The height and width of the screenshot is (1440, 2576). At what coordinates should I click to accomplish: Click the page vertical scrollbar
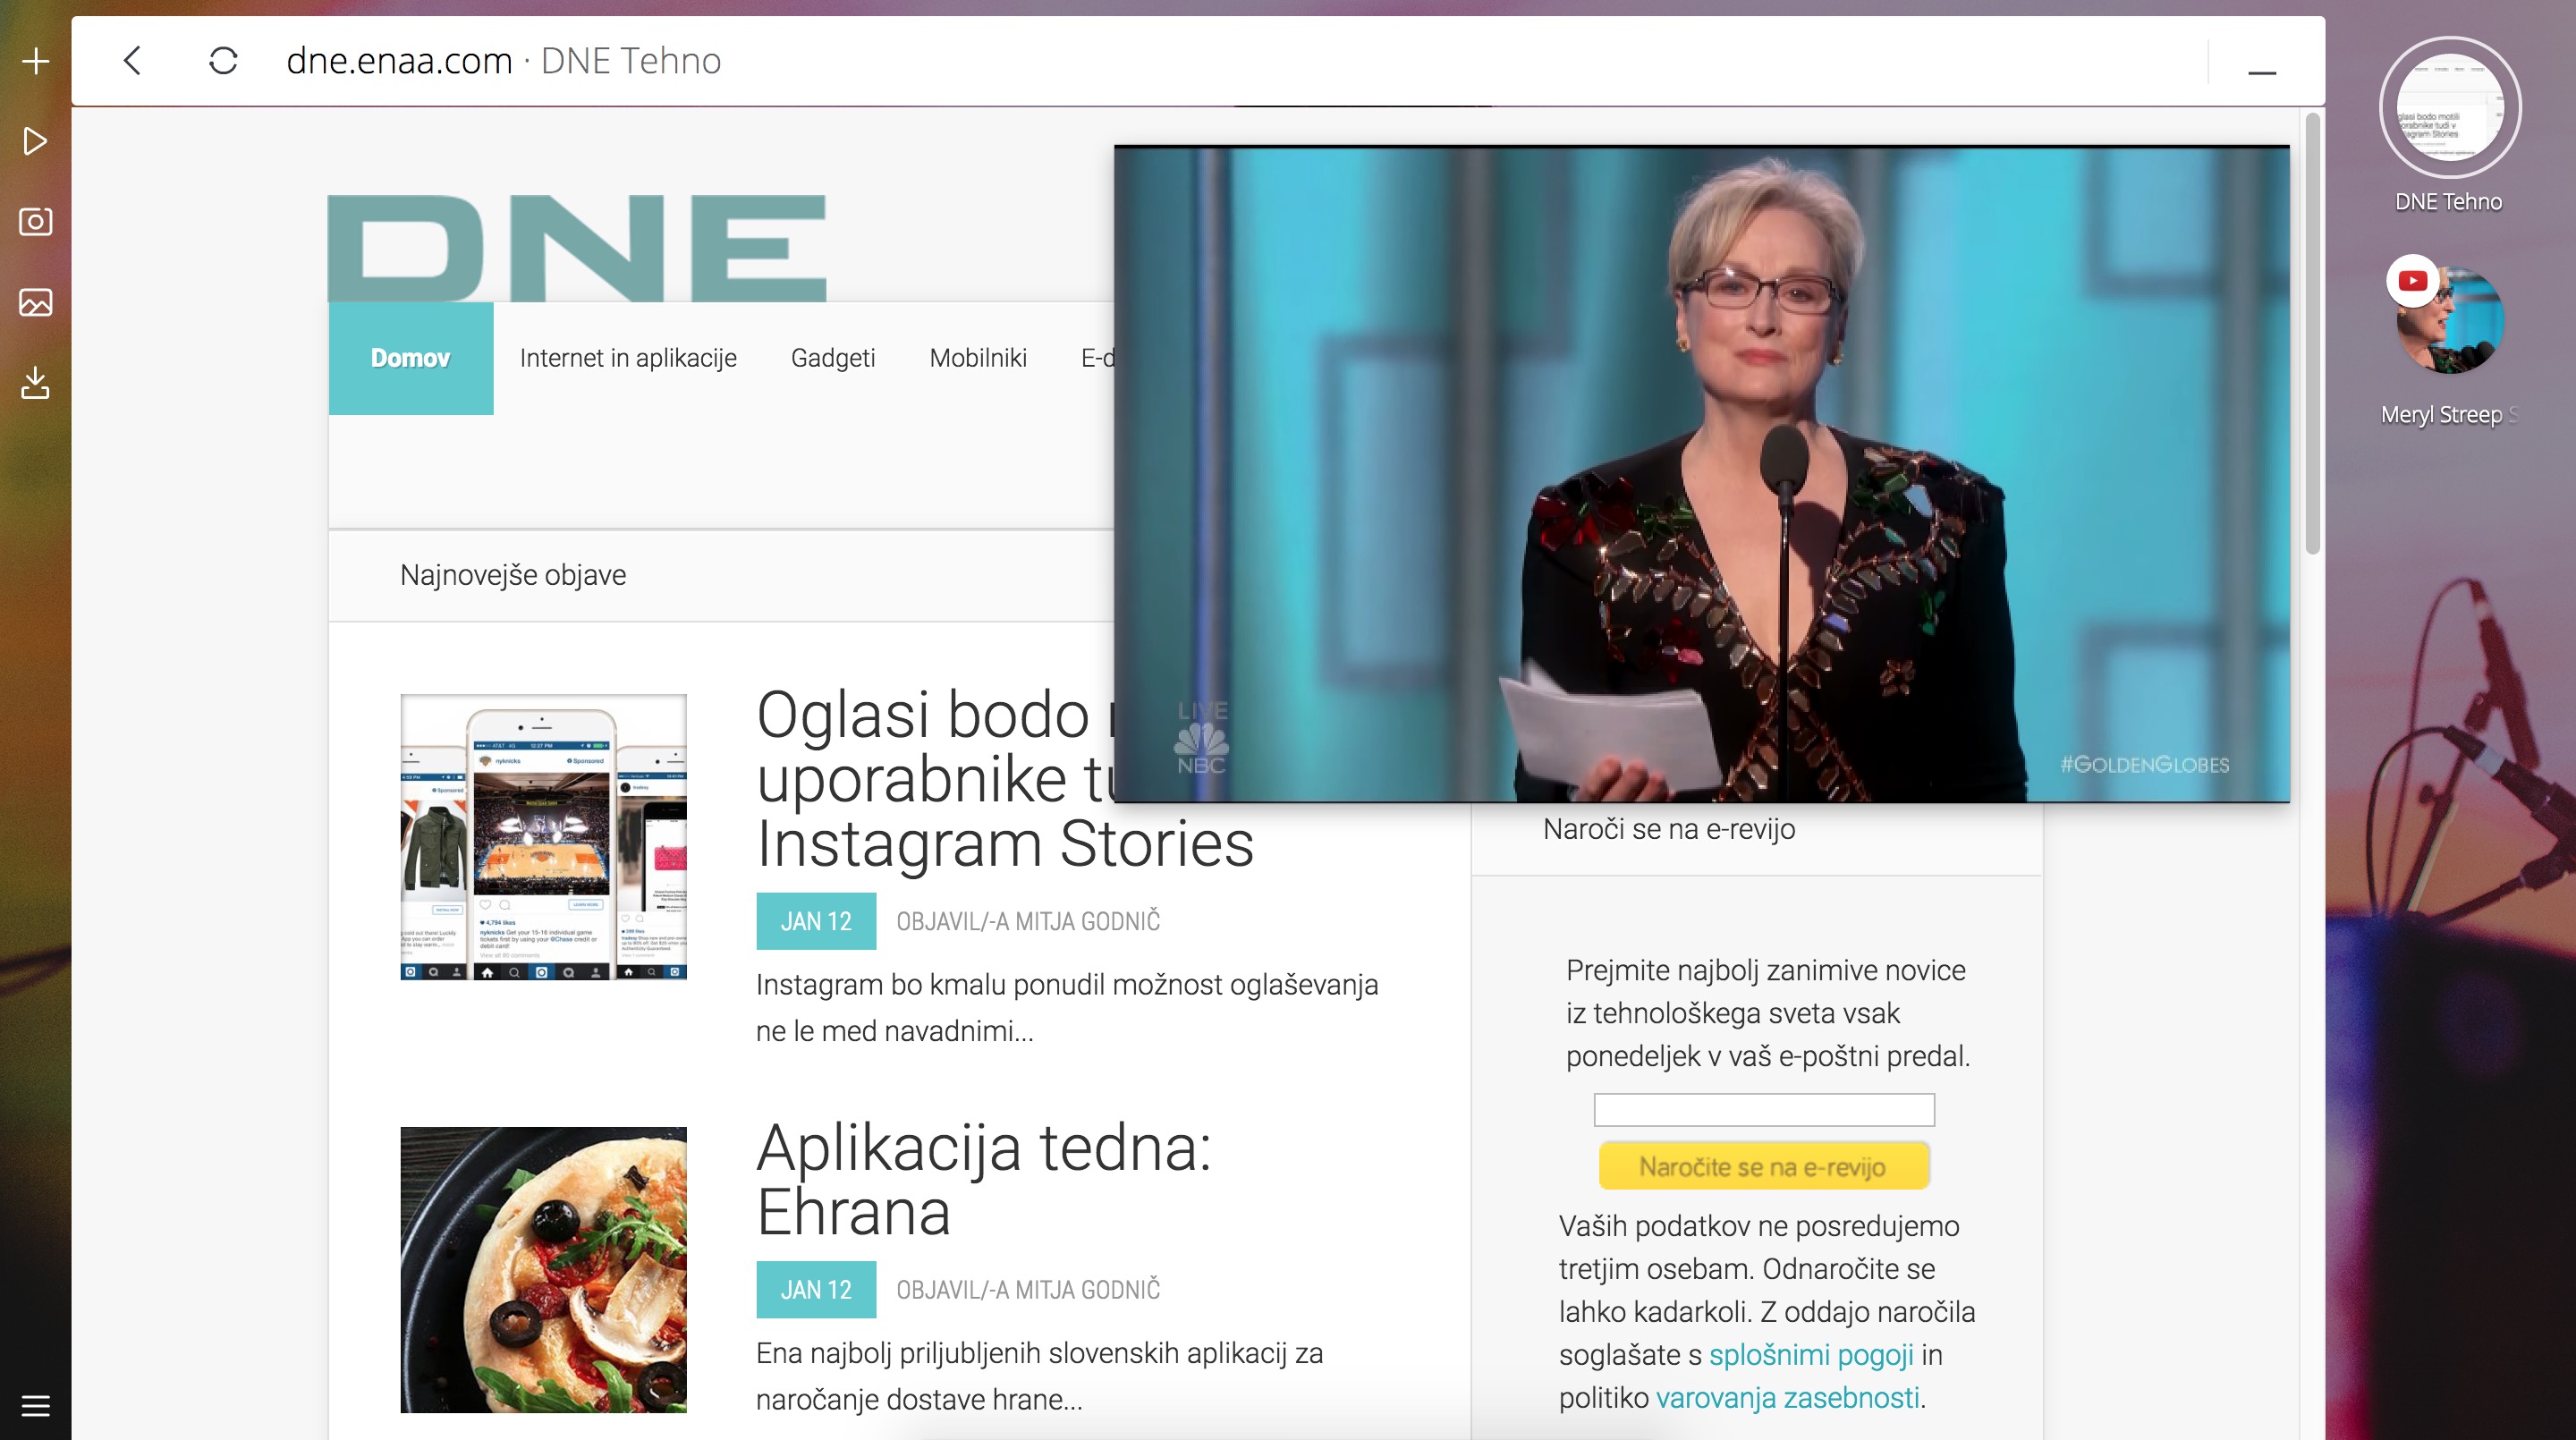coord(2312,333)
